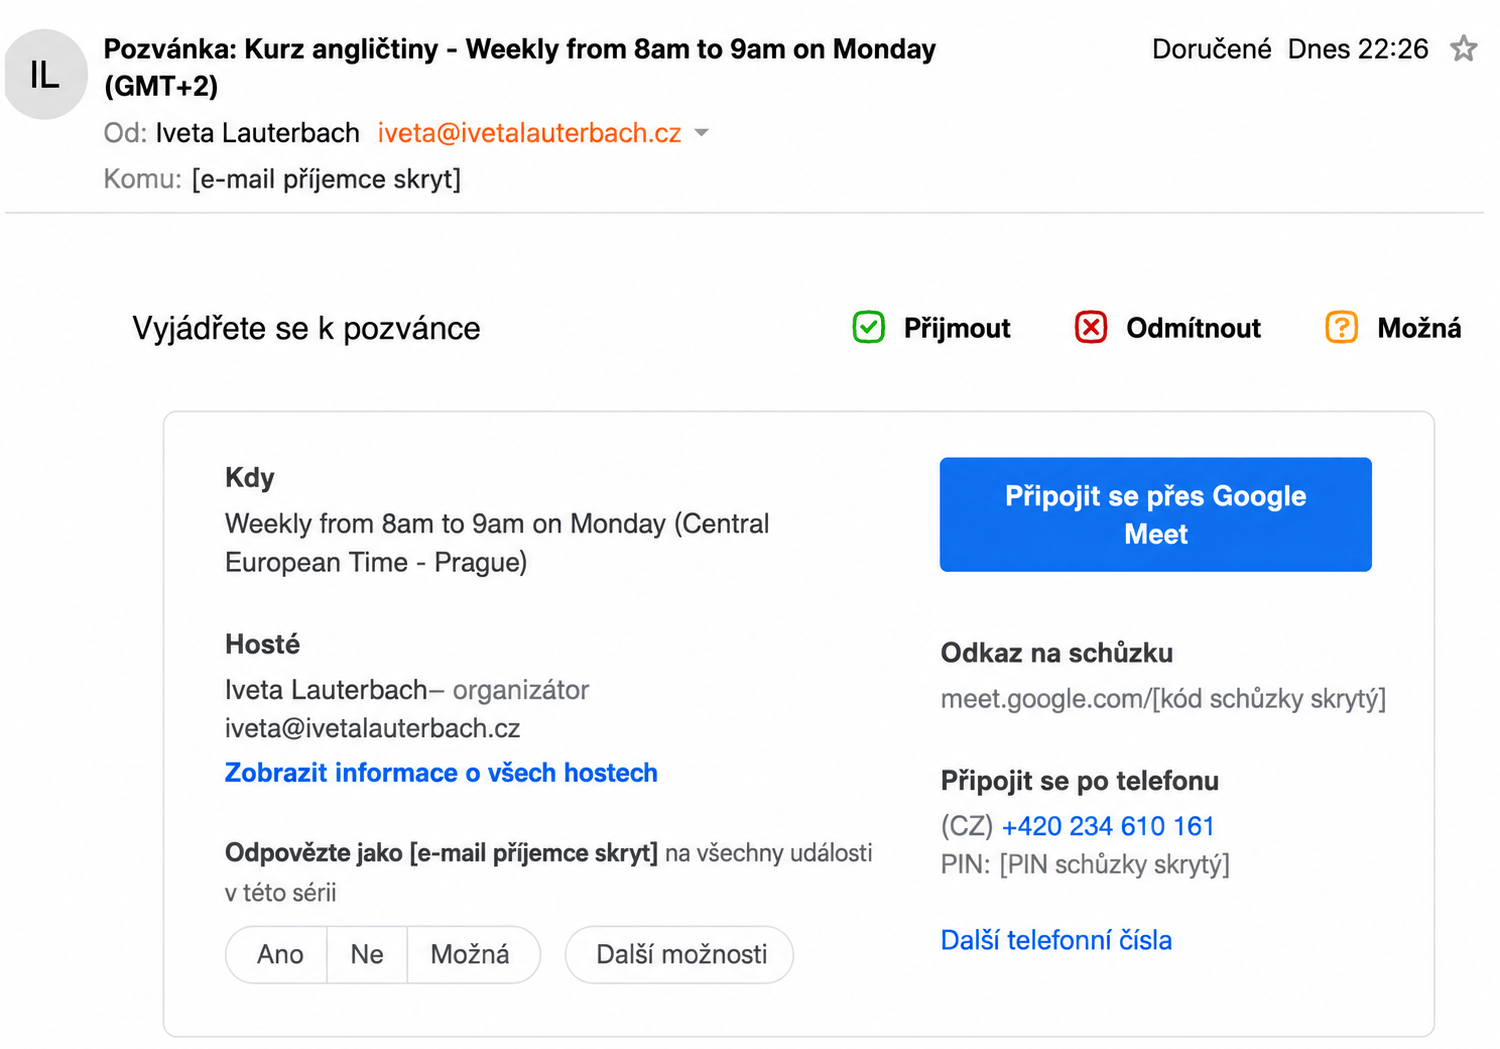Star this invitation email

1463,48
